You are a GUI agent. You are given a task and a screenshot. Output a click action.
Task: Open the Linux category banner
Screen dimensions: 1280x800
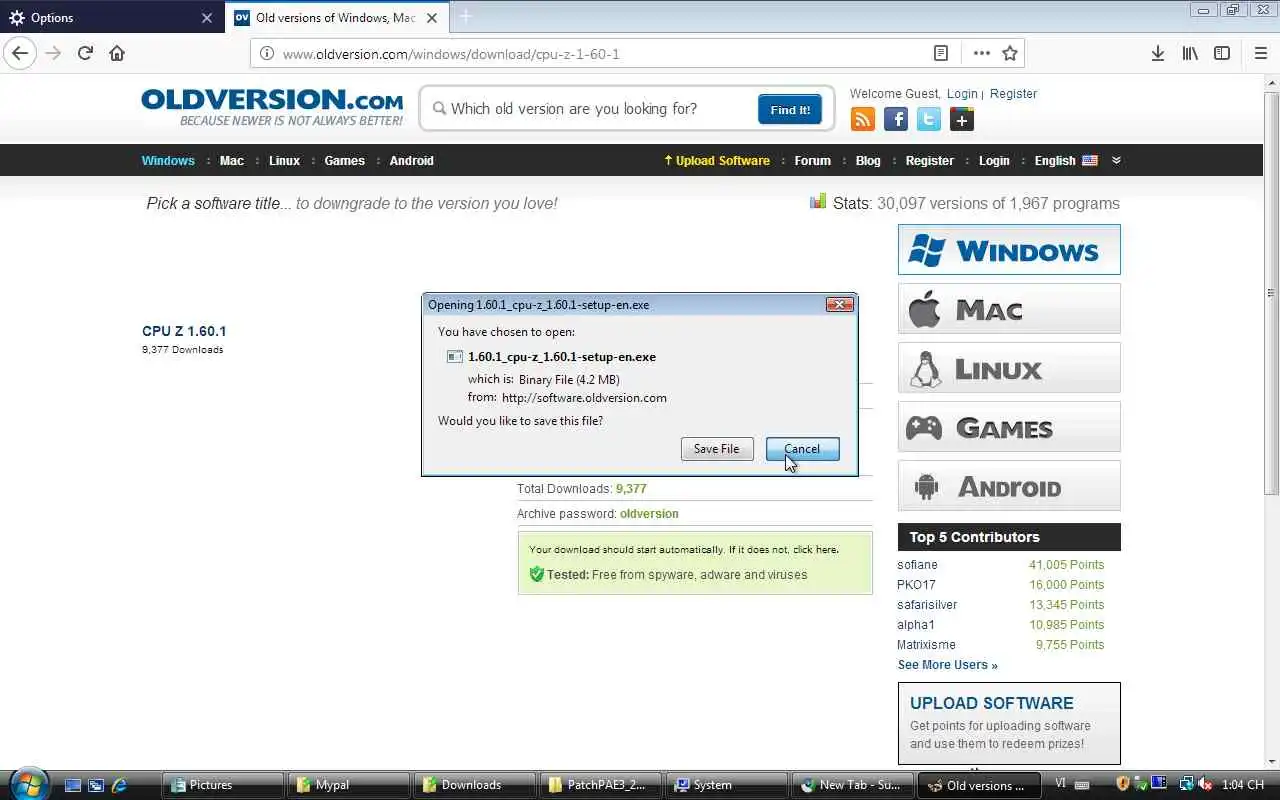(x=1009, y=368)
